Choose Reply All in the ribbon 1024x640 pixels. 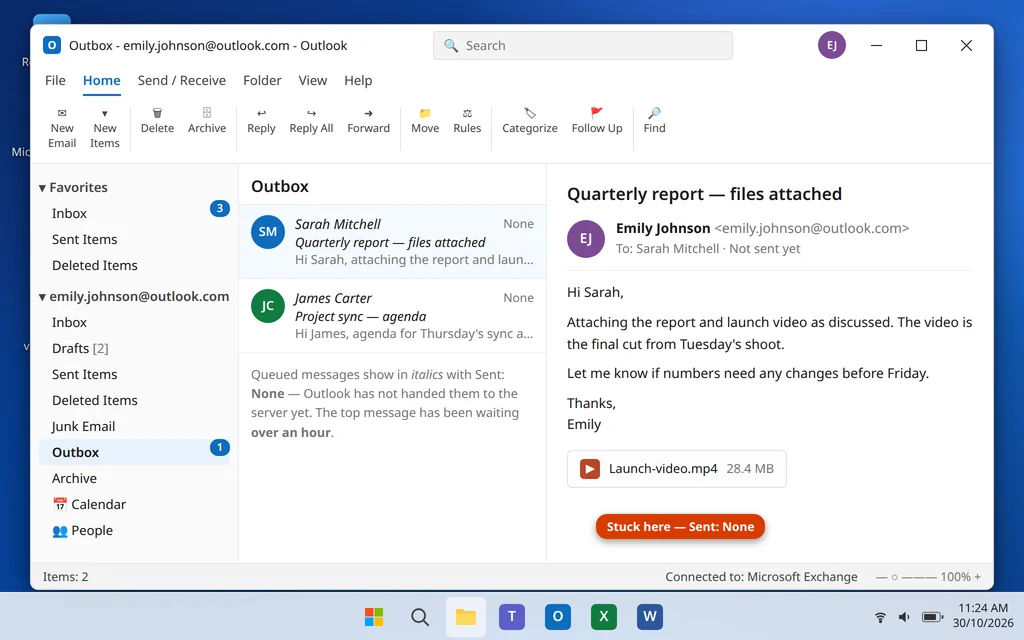[x=312, y=121]
